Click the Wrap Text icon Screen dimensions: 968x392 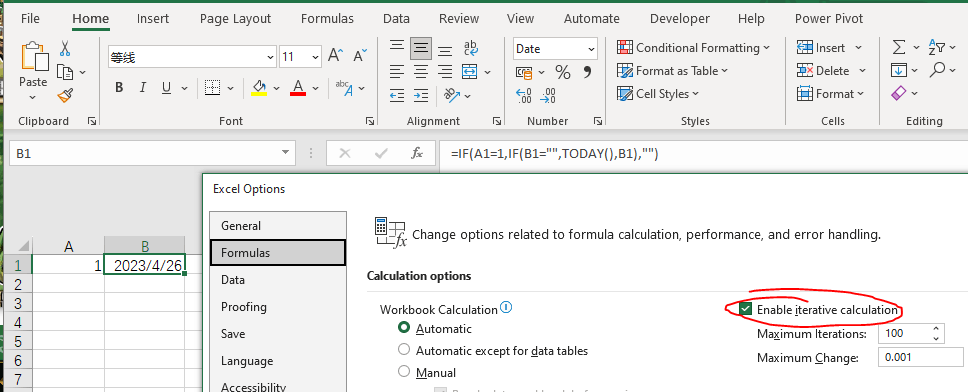click(x=471, y=48)
